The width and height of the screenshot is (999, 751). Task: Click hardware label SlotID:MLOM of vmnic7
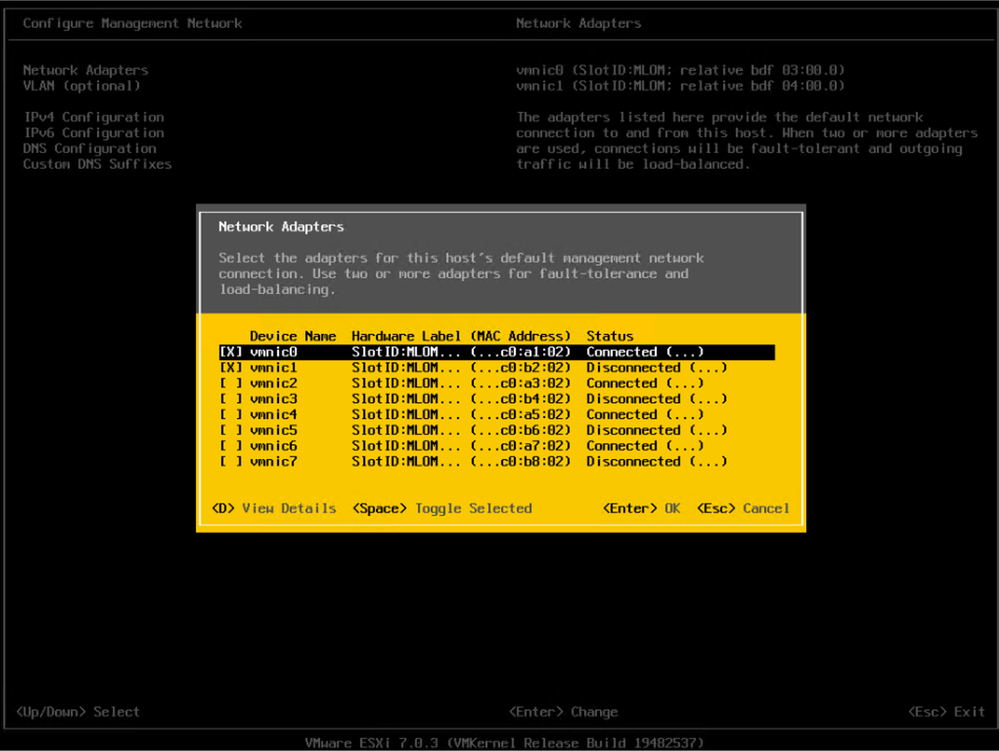(x=406, y=461)
